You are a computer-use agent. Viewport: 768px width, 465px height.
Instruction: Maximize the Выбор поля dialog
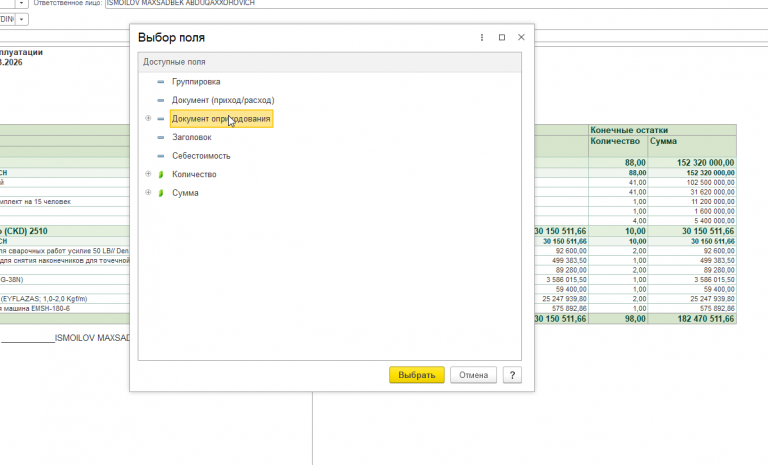pos(502,37)
